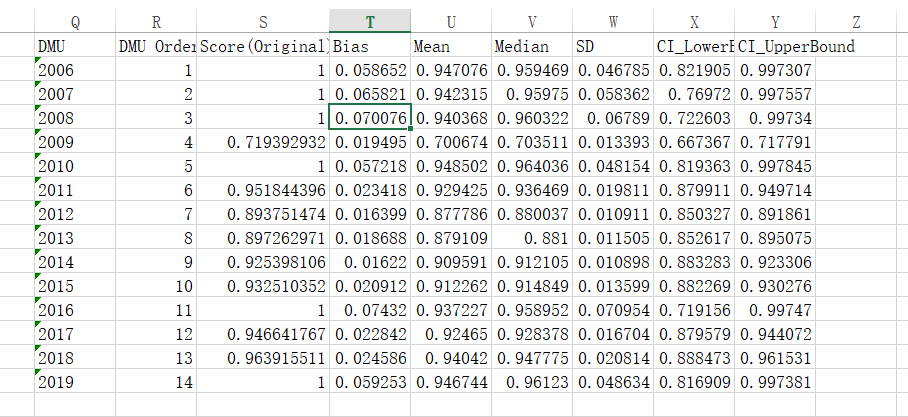The height and width of the screenshot is (417, 908).
Task: Select the SD value 0.070954 cell
Action: 613,309
